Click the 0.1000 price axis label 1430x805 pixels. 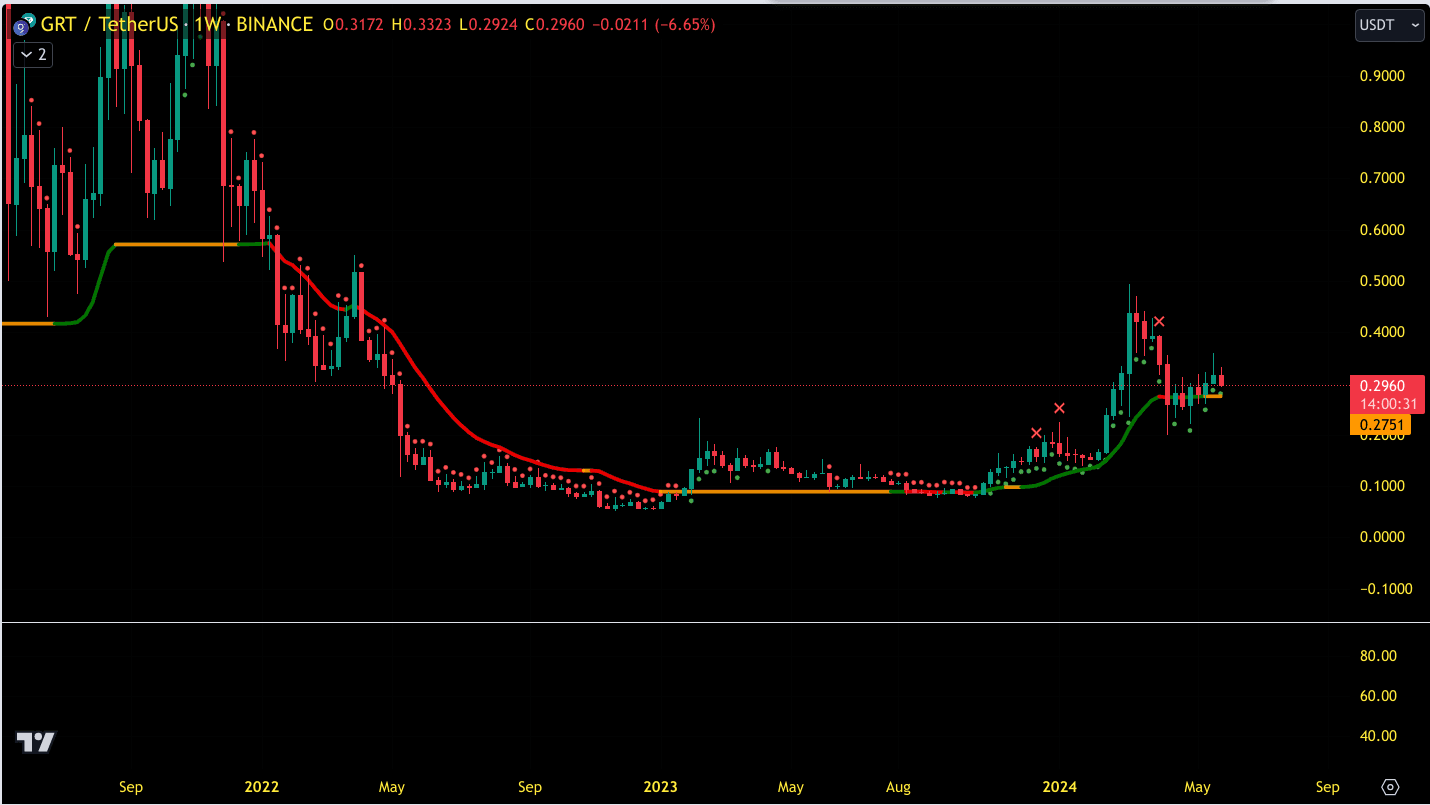coord(1383,486)
